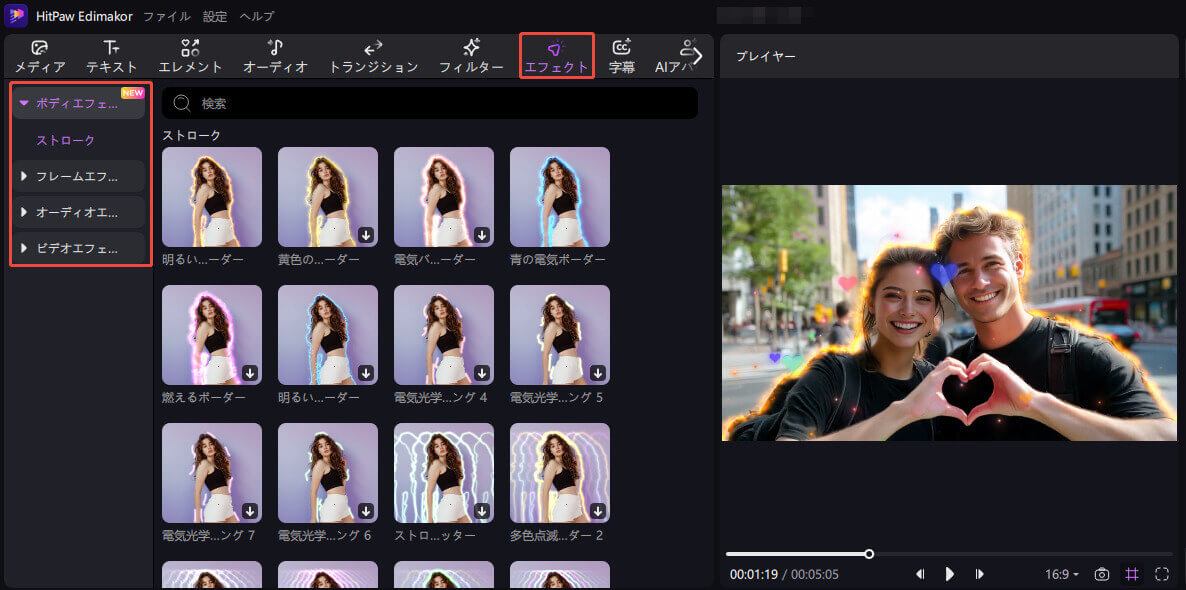Download the 燃えるボーダー effect
The height and width of the screenshot is (590, 1186).
(x=250, y=373)
